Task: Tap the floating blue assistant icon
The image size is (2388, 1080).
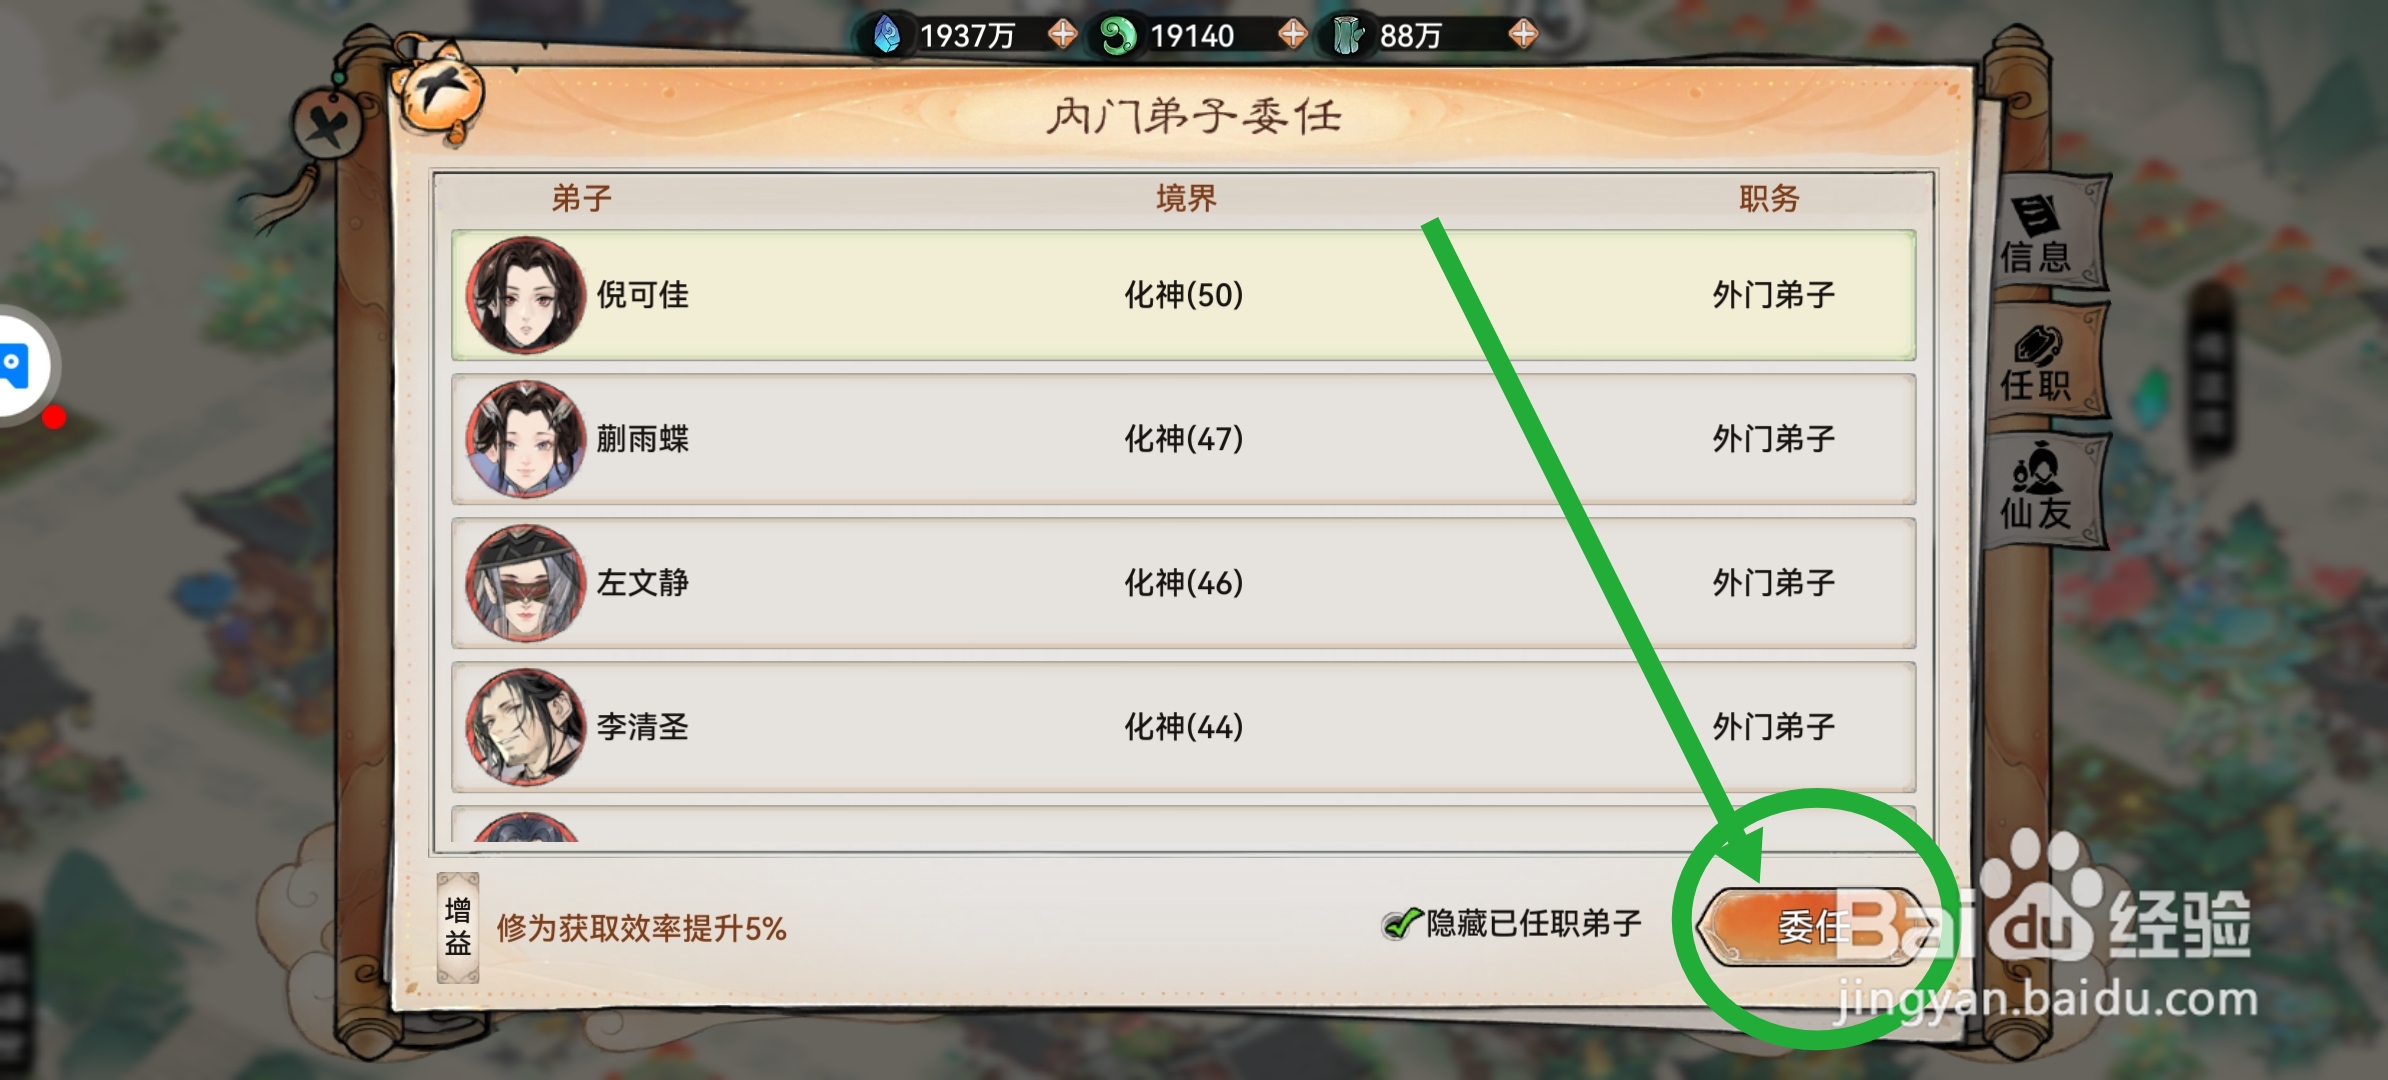Action: click(17, 366)
